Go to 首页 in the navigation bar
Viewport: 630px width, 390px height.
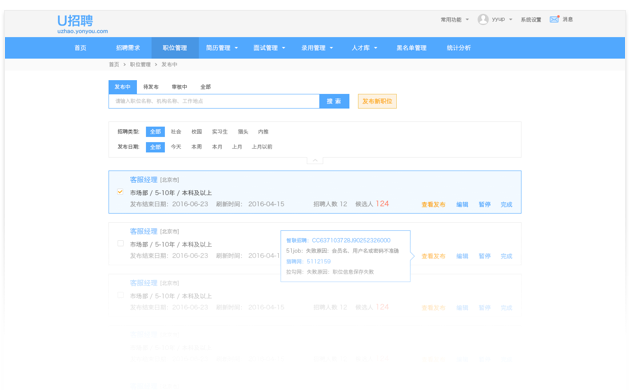[80, 48]
